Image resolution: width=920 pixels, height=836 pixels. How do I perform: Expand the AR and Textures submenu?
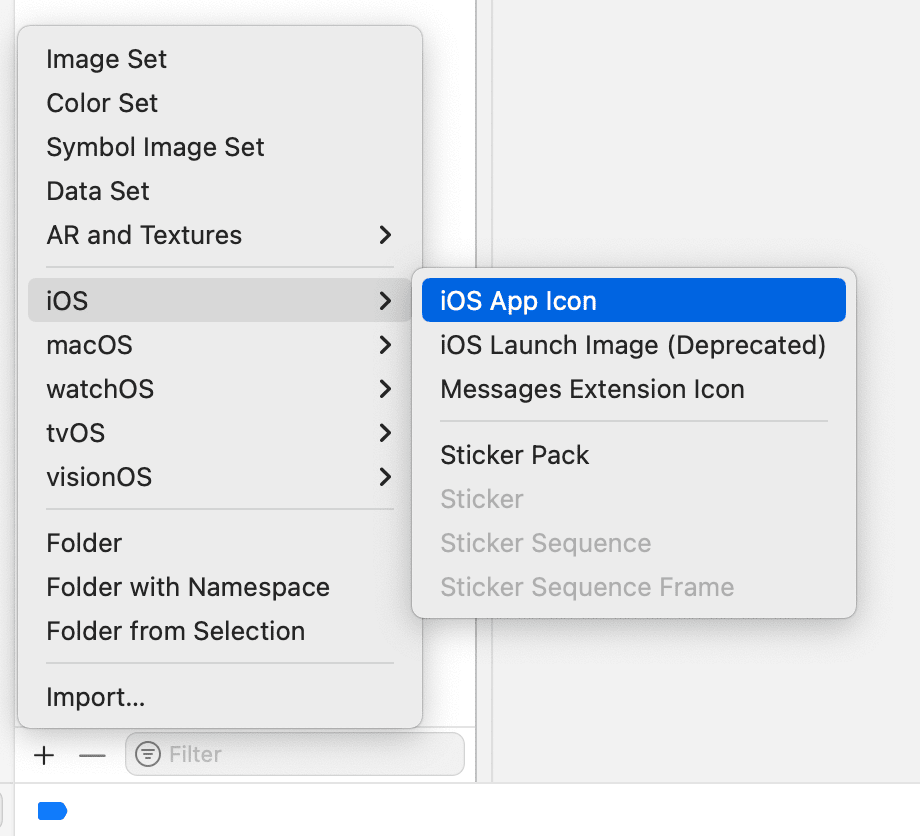click(x=144, y=235)
